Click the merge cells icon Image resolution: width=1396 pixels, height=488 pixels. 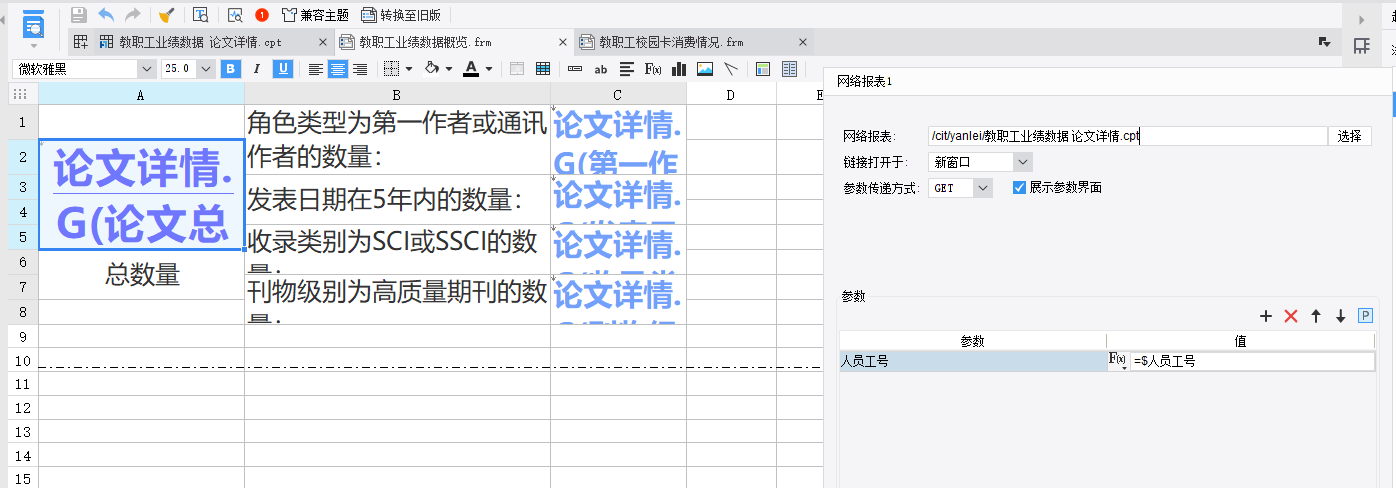tap(517, 69)
